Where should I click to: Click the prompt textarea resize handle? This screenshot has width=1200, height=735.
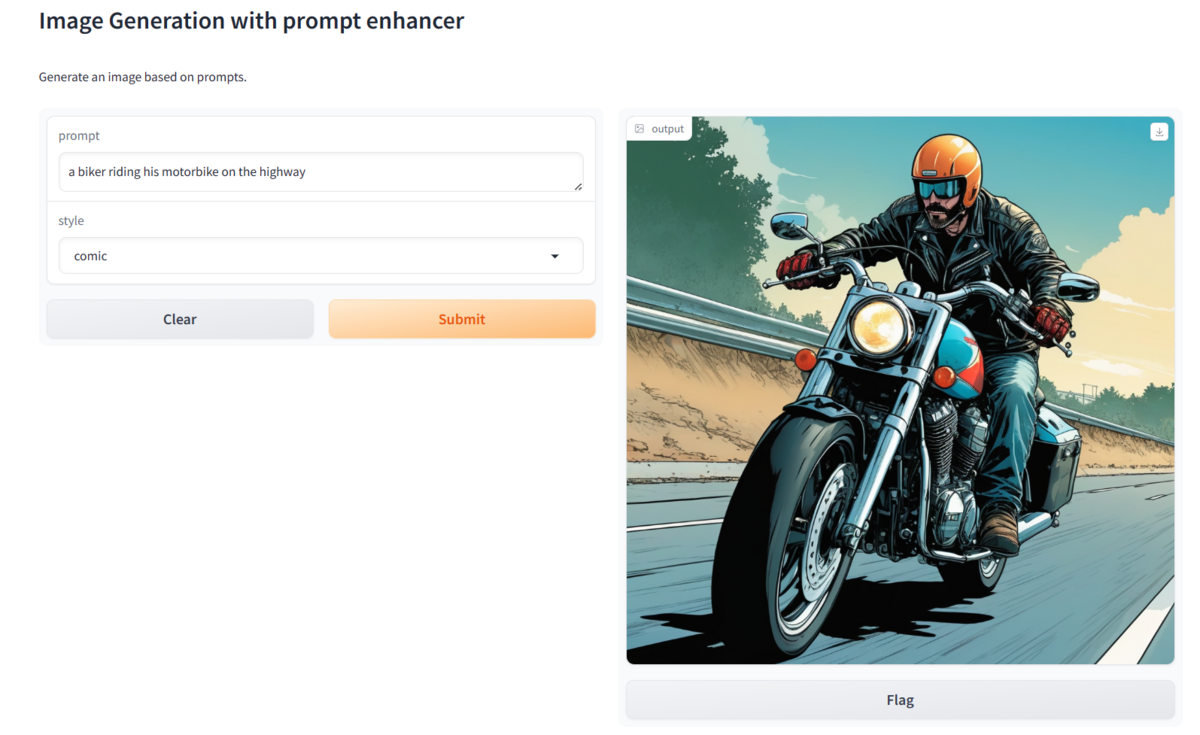577,185
